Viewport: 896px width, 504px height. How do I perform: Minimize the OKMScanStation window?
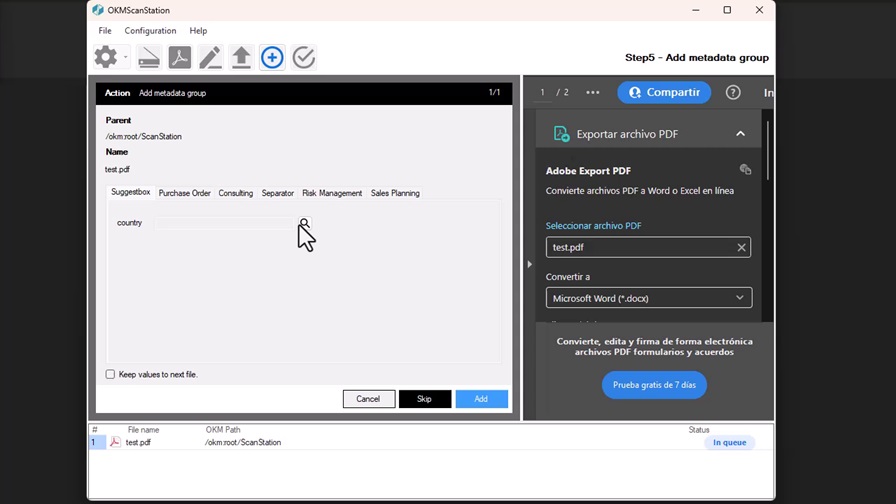coord(695,10)
